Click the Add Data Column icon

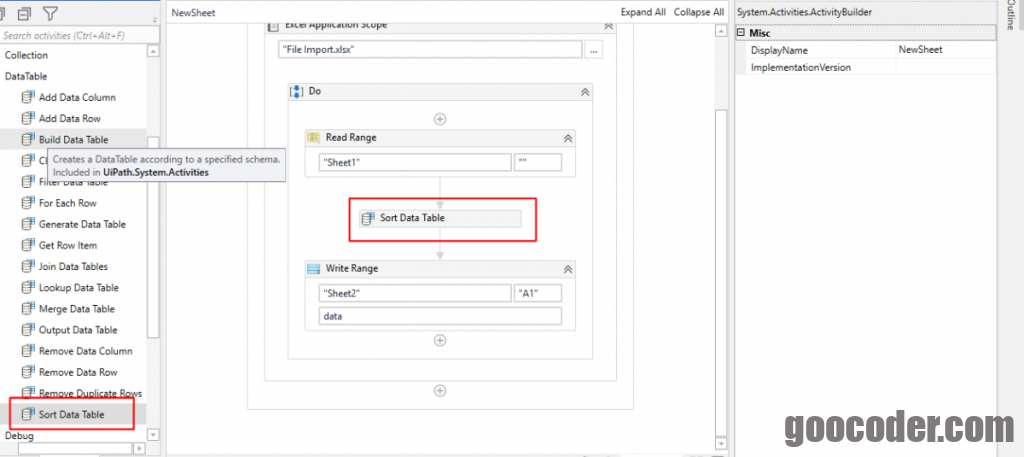pos(27,97)
